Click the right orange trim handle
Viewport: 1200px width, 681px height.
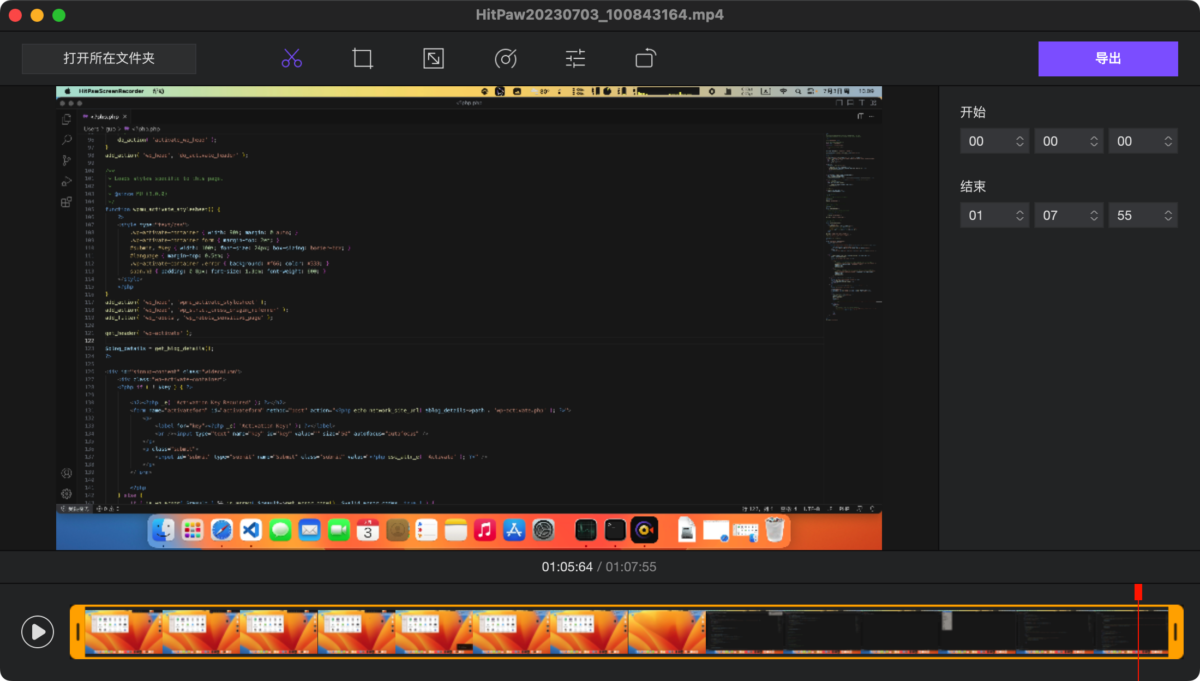click(1176, 631)
